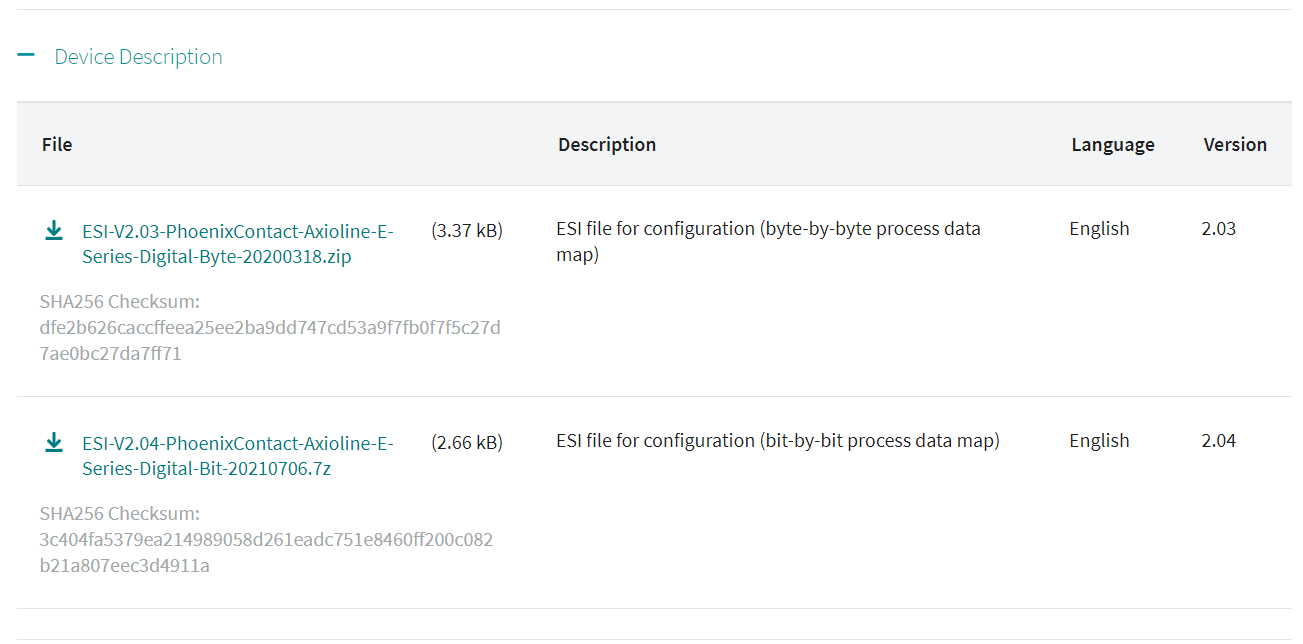Click the byte-by-byte process data map description
Screen dimensions: 1303x644
click(x=768, y=242)
